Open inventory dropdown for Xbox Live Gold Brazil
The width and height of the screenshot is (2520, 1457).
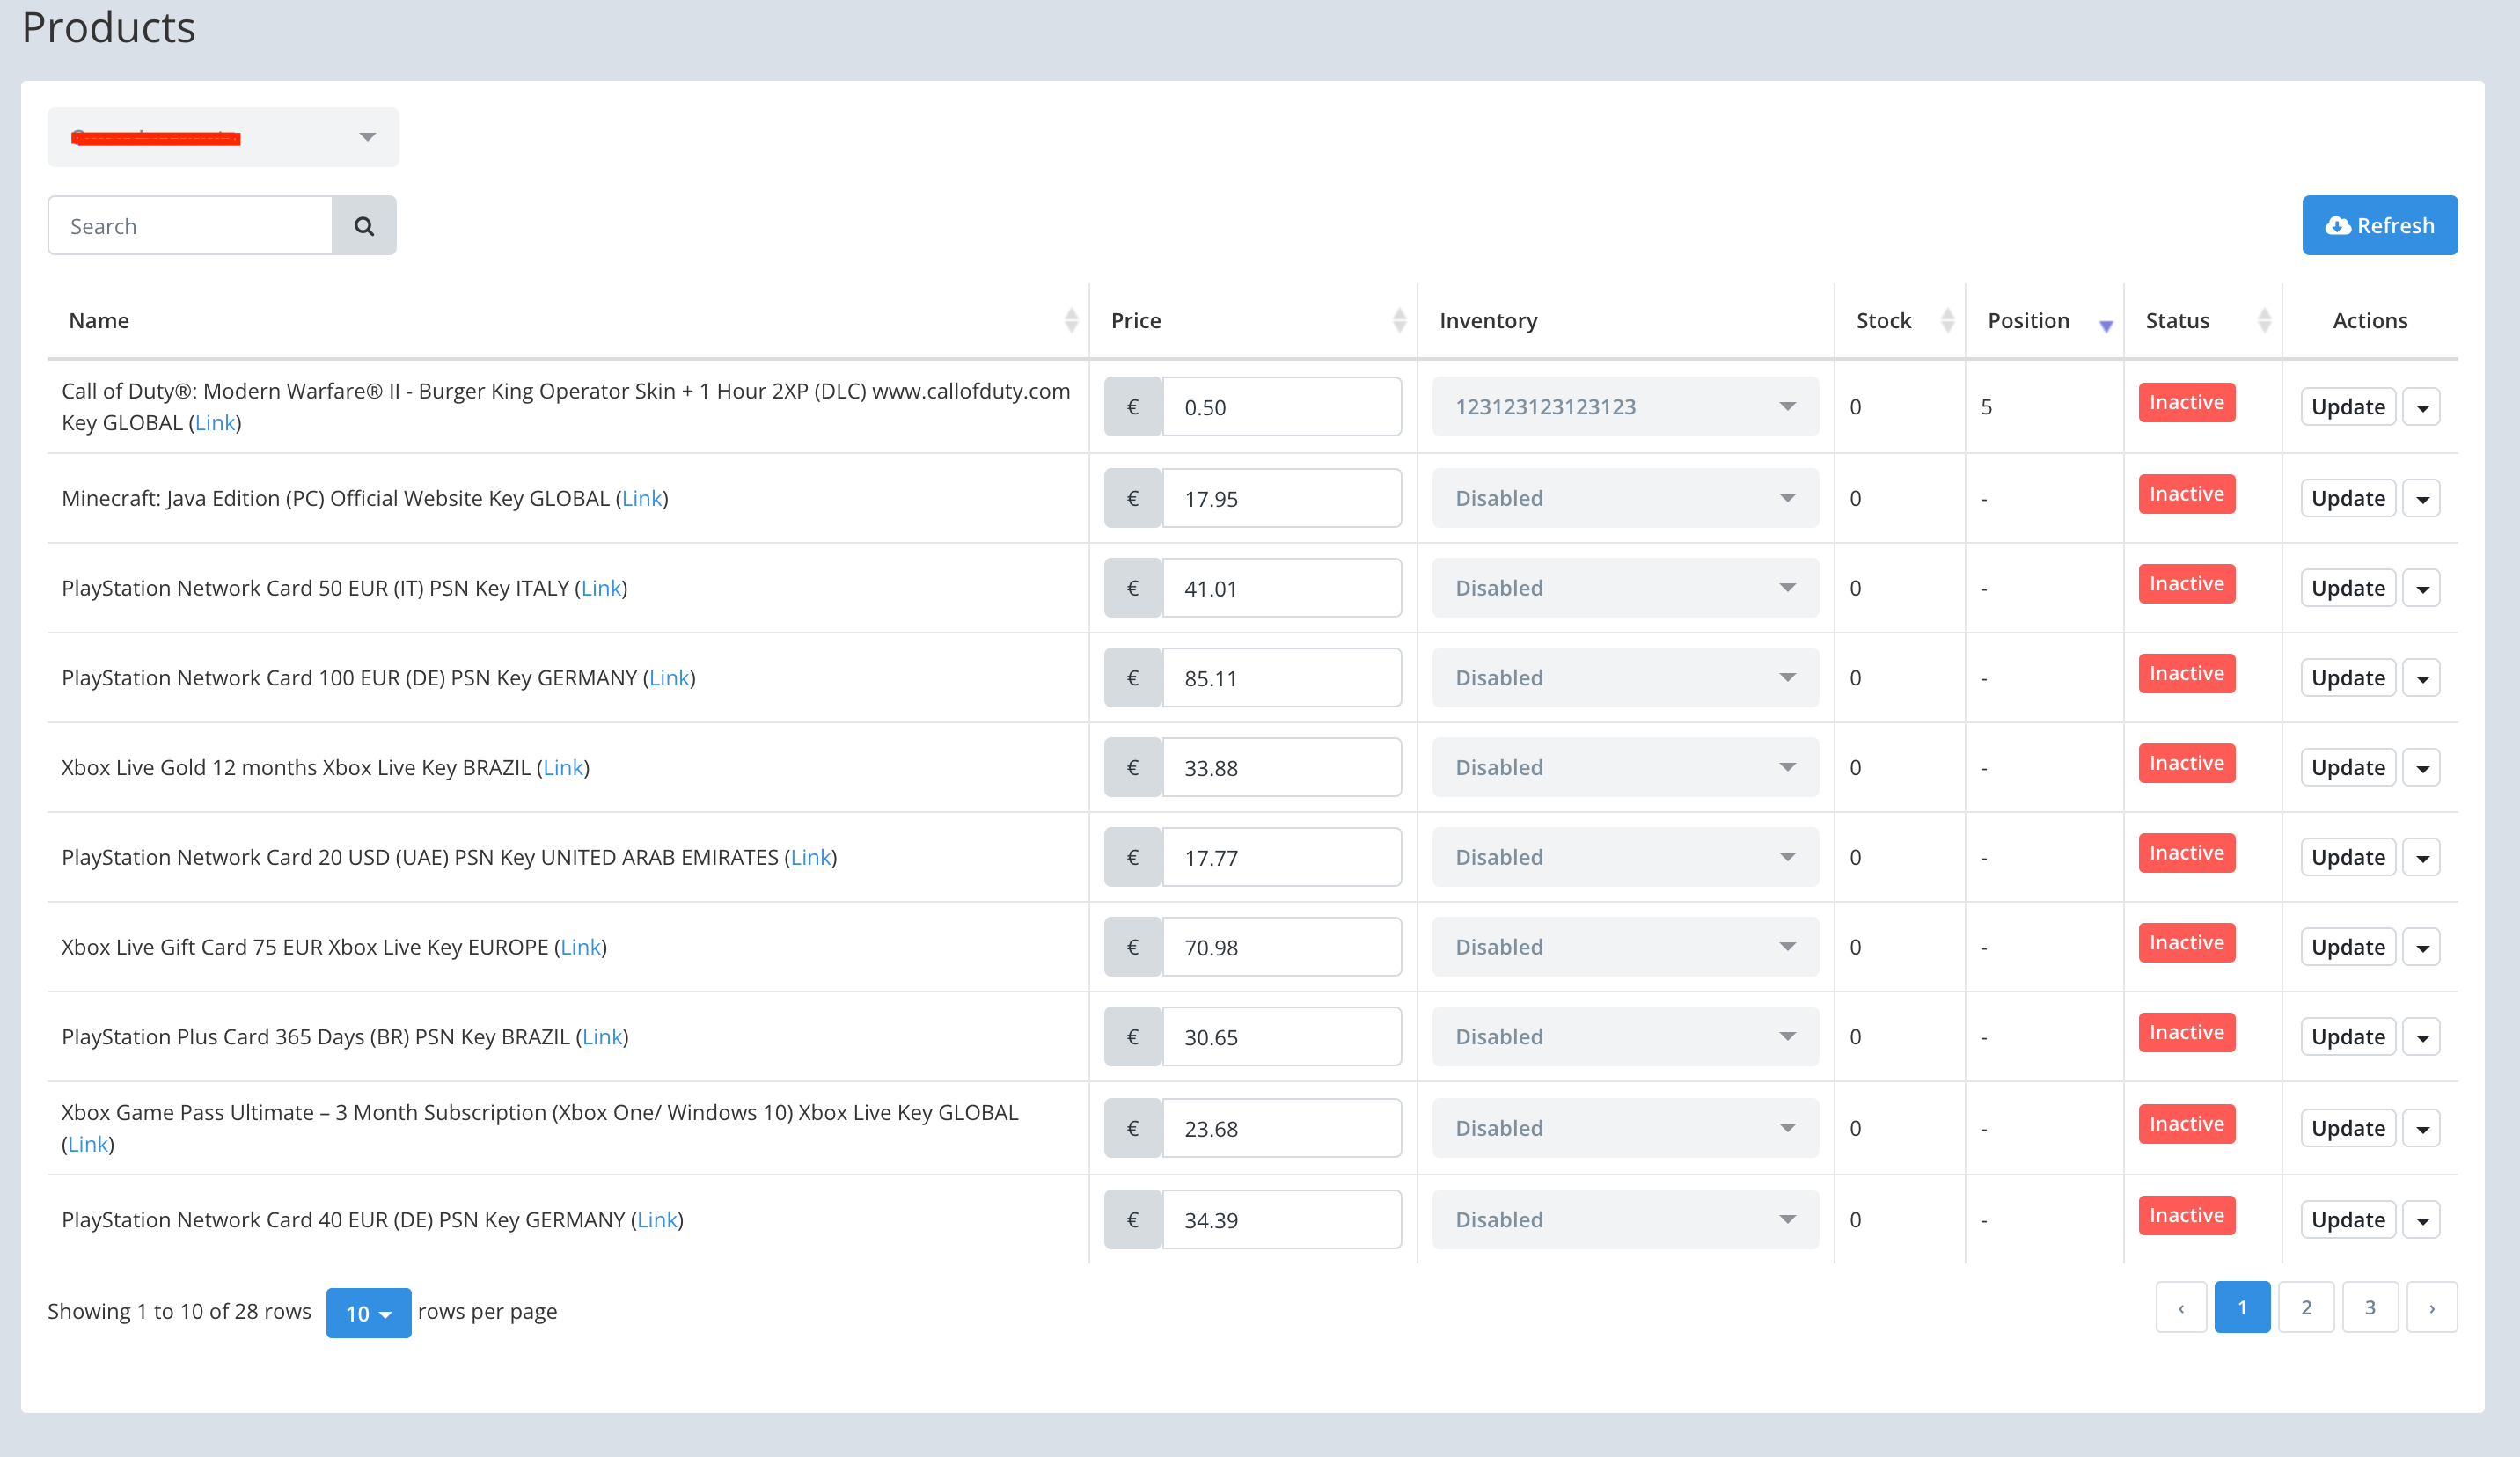click(x=1625, y=767)
